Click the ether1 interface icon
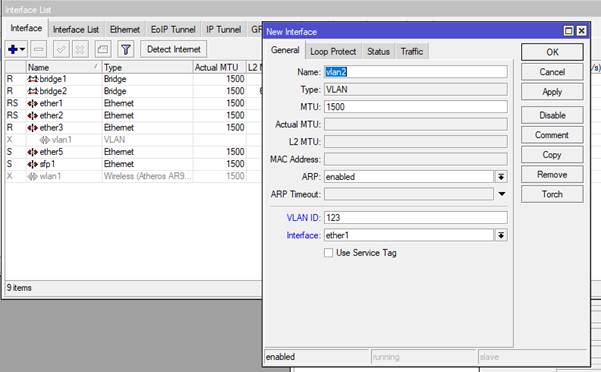The height and width of the screenshot is (372, 601). tap(33, 103)
